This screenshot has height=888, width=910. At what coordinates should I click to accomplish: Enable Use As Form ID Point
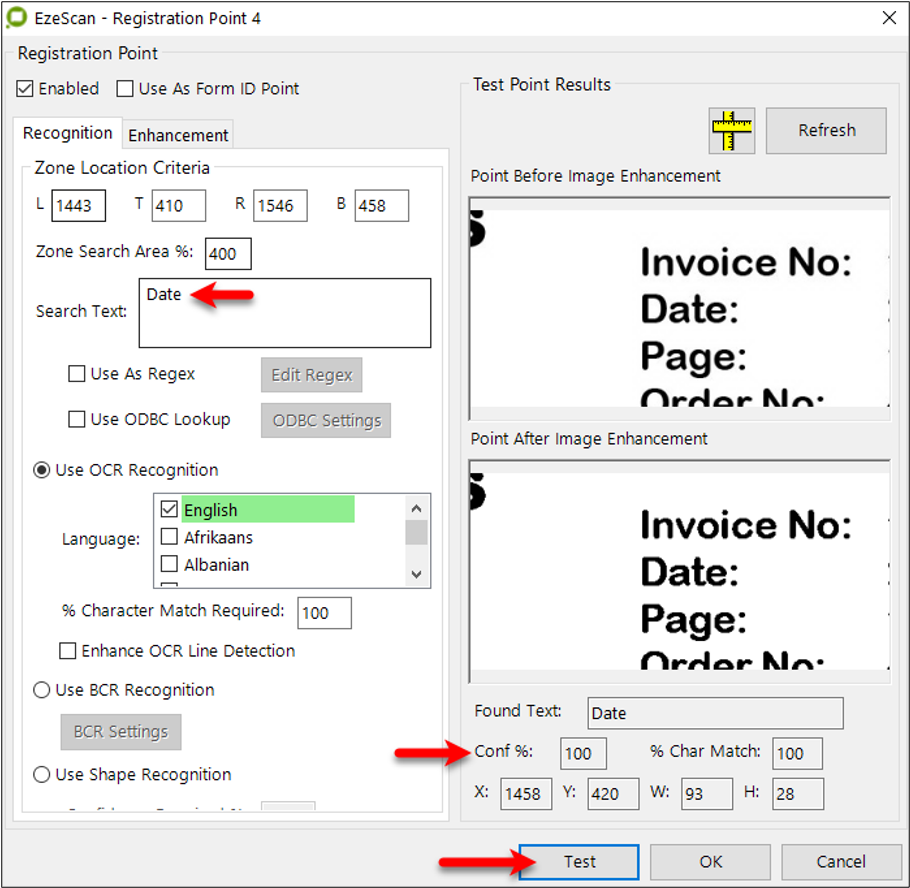coord(125,89)
